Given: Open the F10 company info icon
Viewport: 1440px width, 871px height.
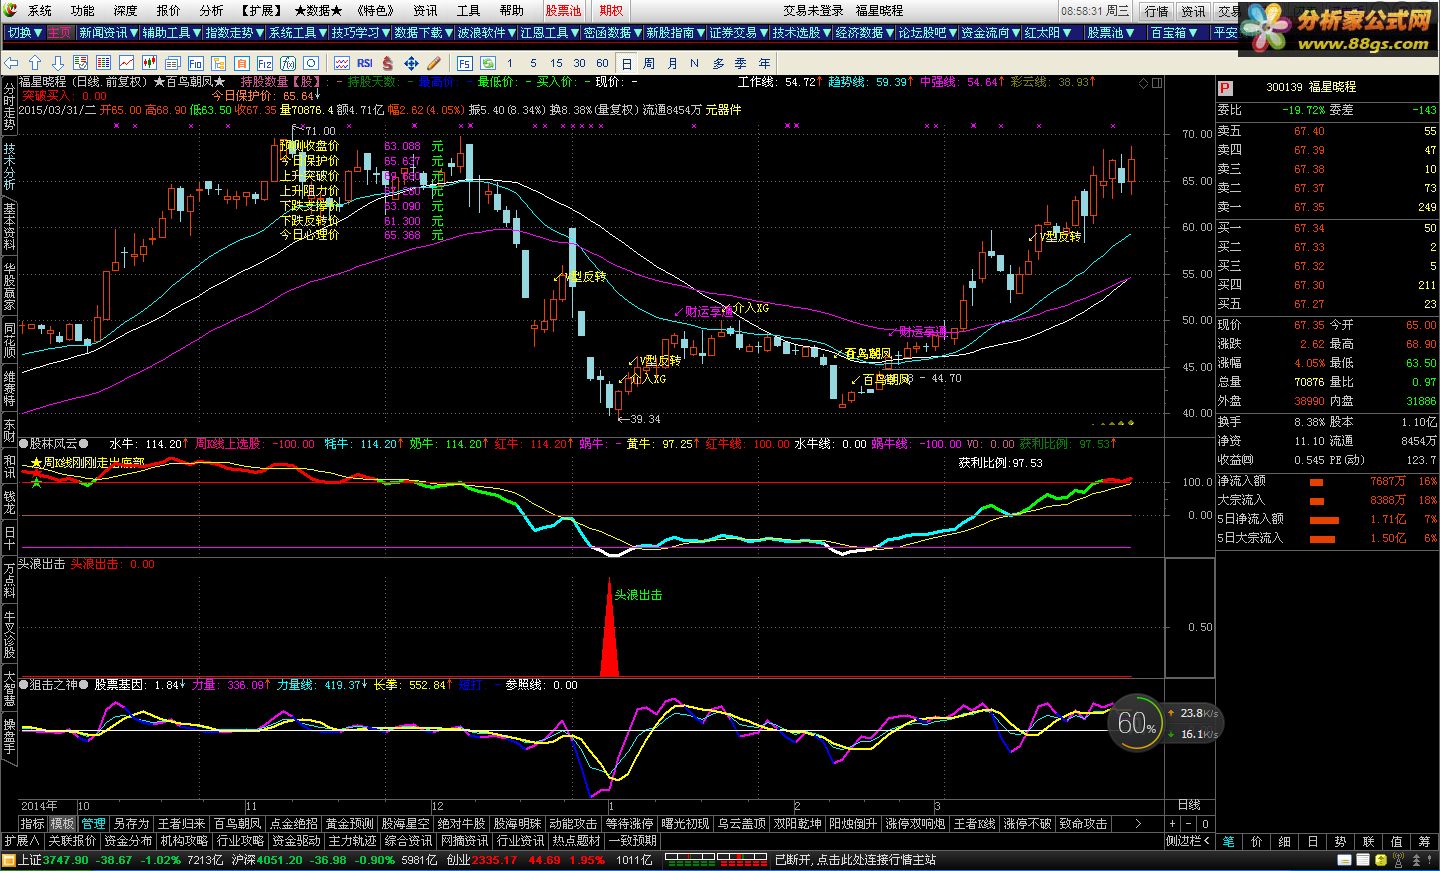Looking at the screenshot, I should [x=195, y=63].
